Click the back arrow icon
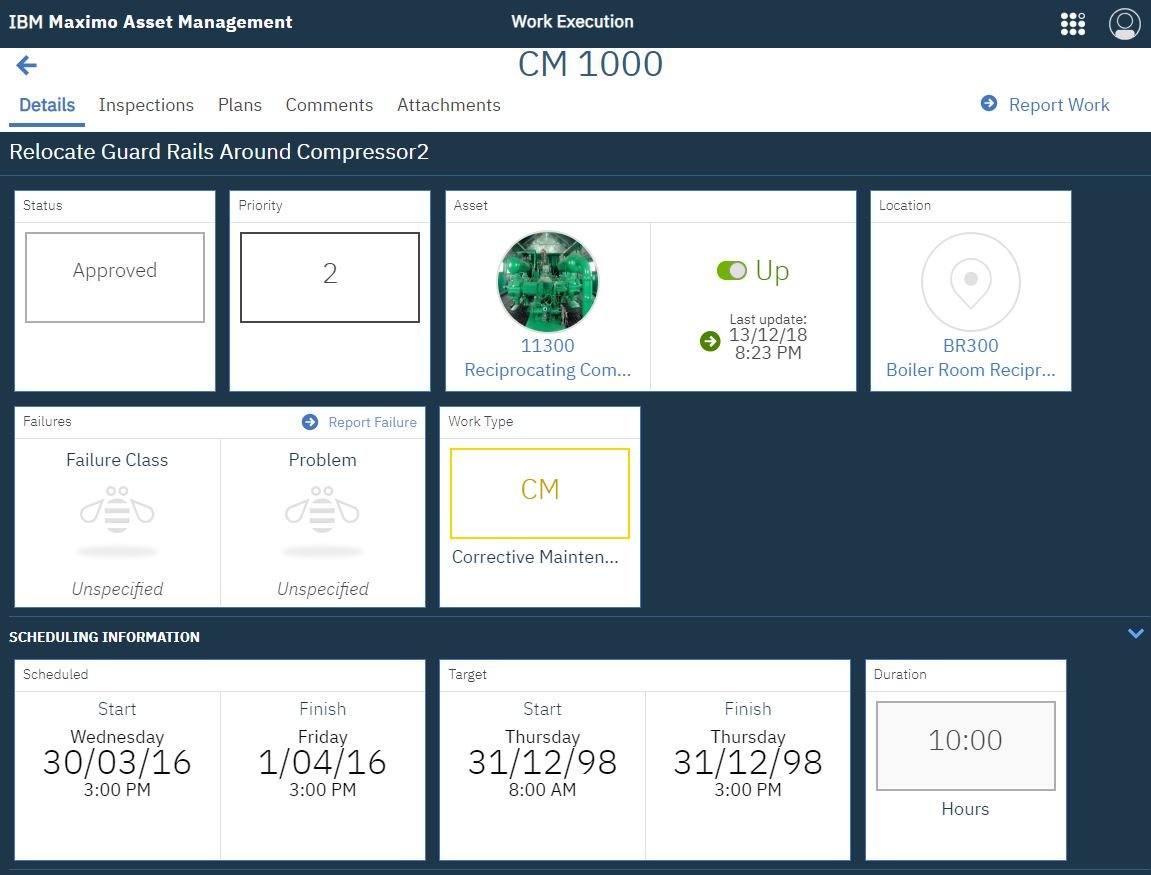This screenshot has width=1151, height=875. (26, 66)
